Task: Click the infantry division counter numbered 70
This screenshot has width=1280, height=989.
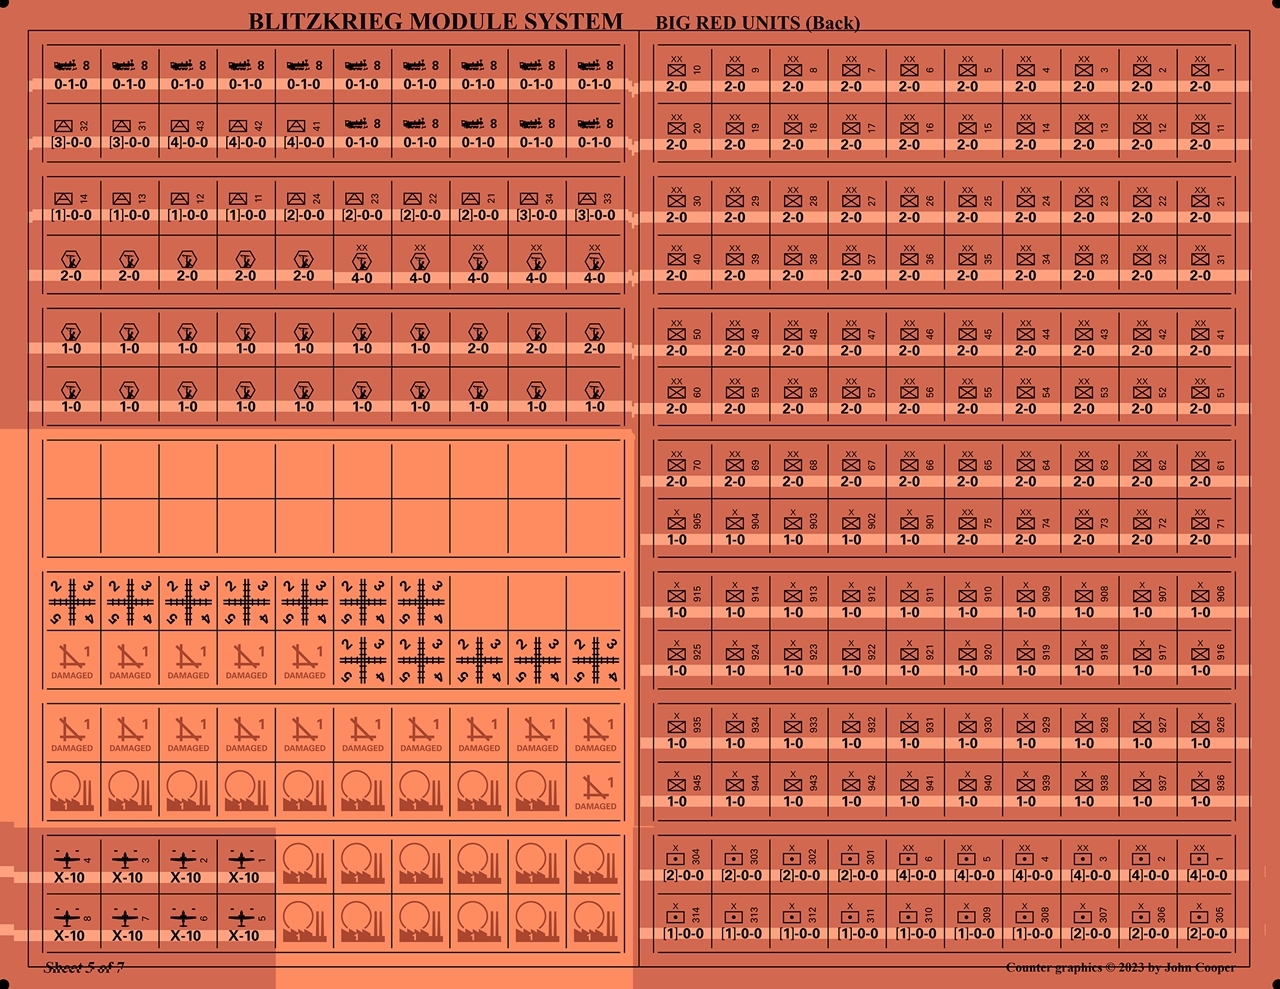Action: (684, 470)
